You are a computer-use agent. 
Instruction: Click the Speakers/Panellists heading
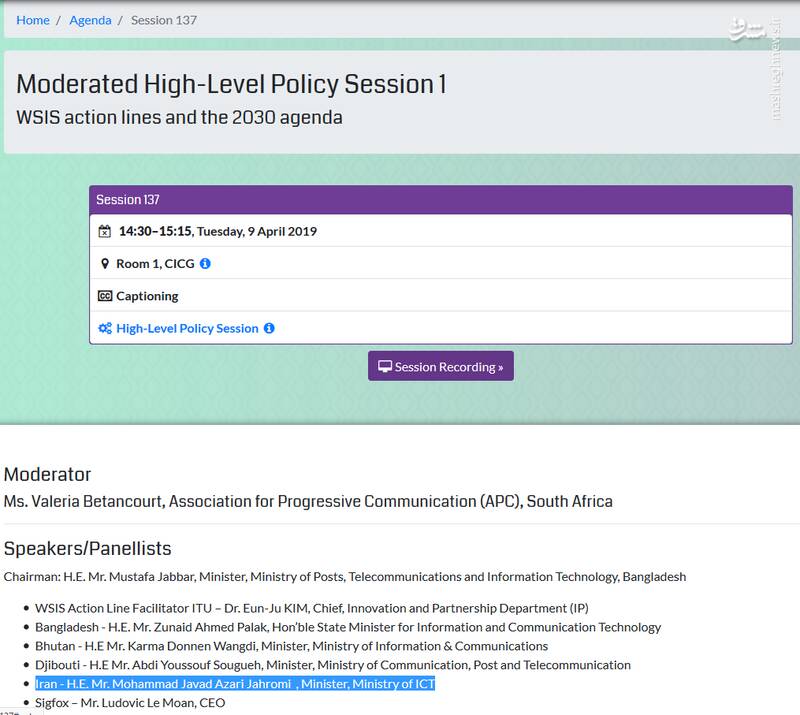[87, 549]
